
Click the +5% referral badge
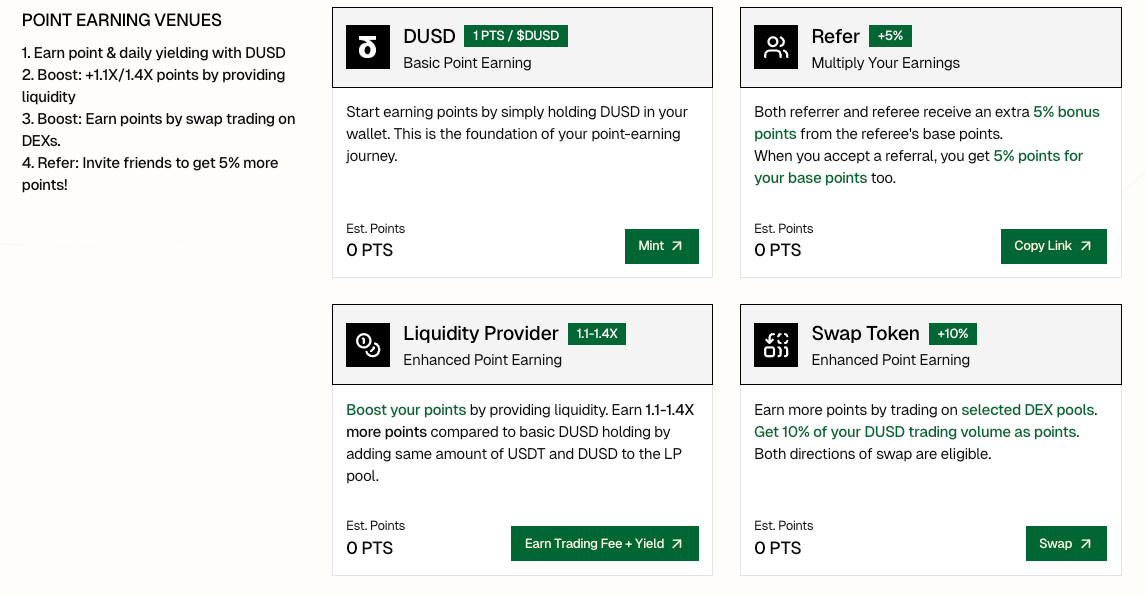click(890, 36)
